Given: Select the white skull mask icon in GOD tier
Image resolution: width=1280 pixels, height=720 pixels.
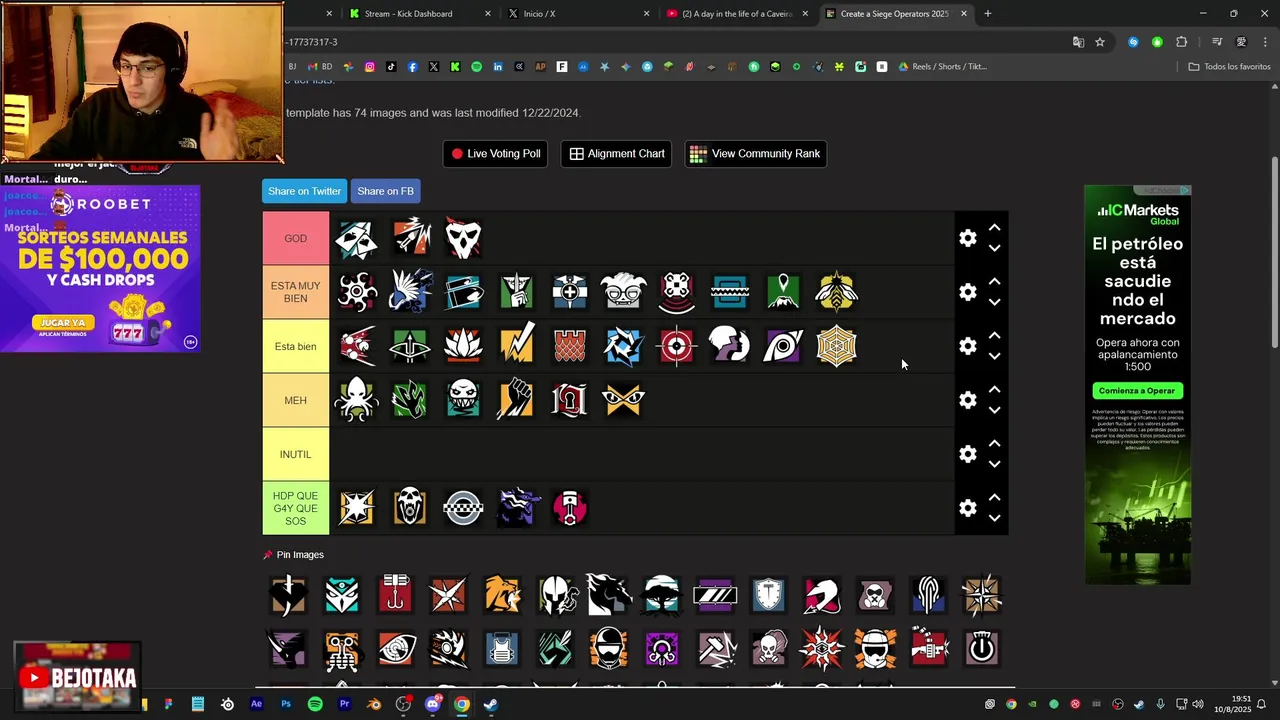Looking at the screenshot, I should (x=463, y=238).
